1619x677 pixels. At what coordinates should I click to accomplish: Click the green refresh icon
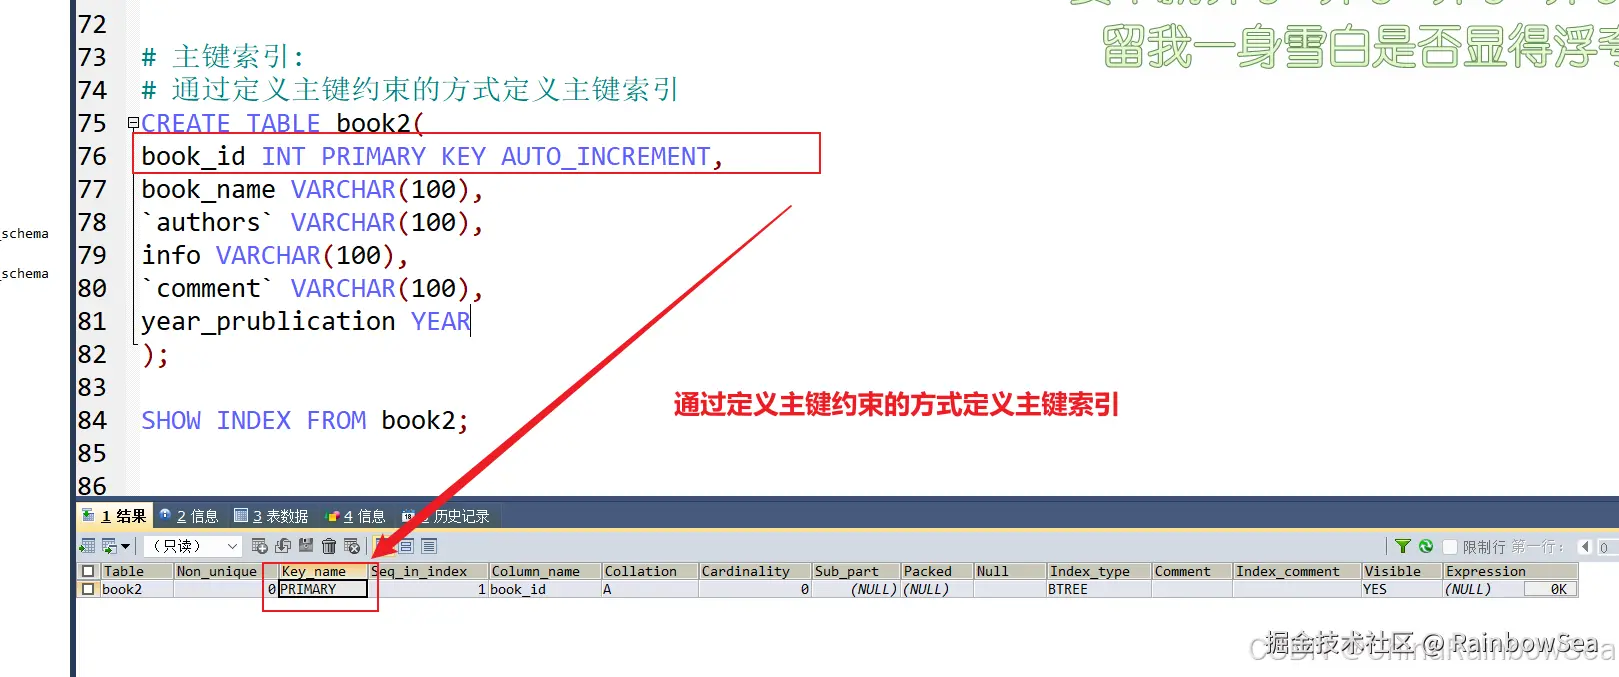point(1426,546)
